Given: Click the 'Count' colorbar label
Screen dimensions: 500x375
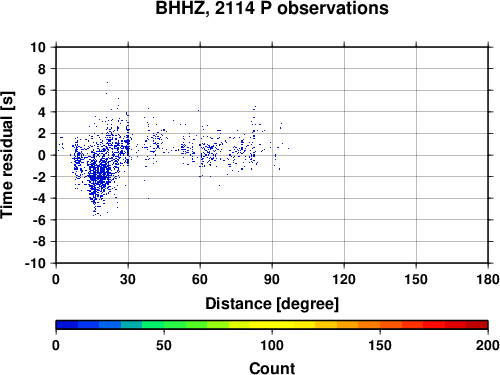Looking at the screenshot, I should tap(272, 368).
